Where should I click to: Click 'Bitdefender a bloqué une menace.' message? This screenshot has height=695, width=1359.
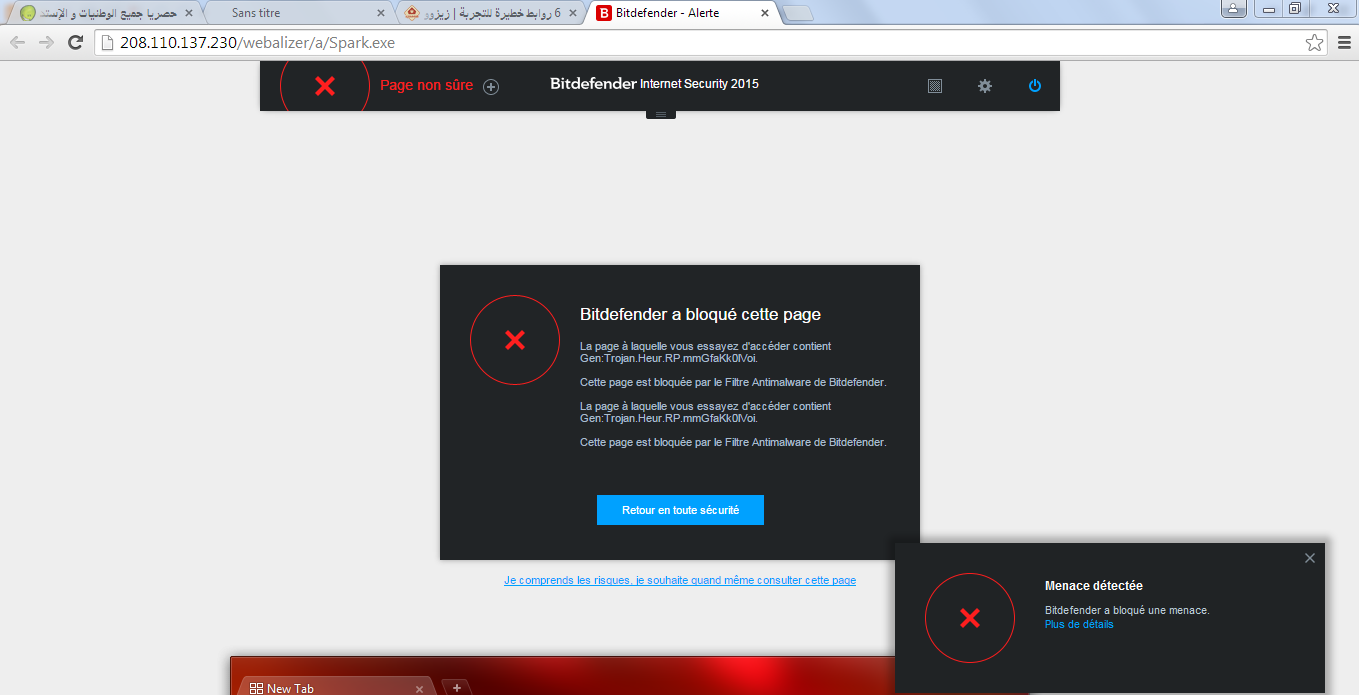tap(1127, 610)
